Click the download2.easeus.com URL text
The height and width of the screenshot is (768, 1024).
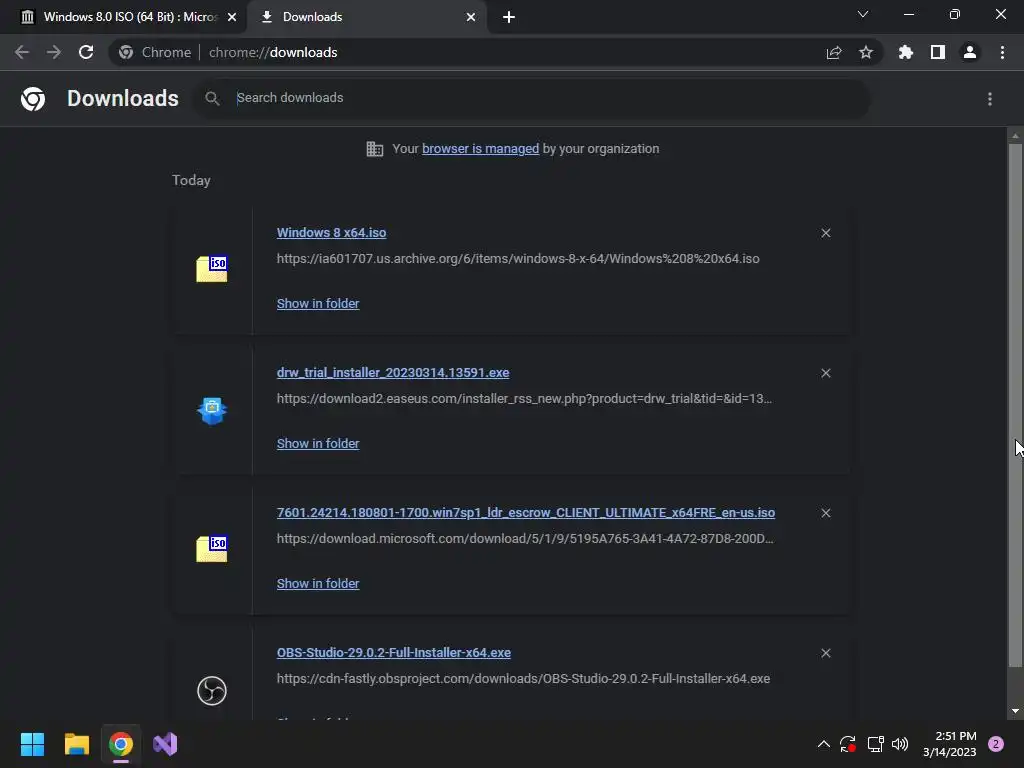pyautogui.click(x=524, y=398)
